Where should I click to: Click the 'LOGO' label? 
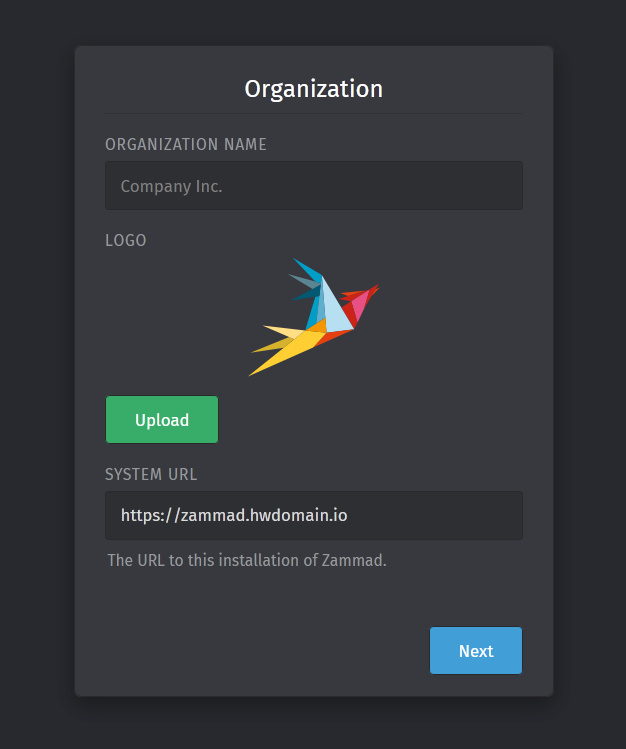pos(126,240)
